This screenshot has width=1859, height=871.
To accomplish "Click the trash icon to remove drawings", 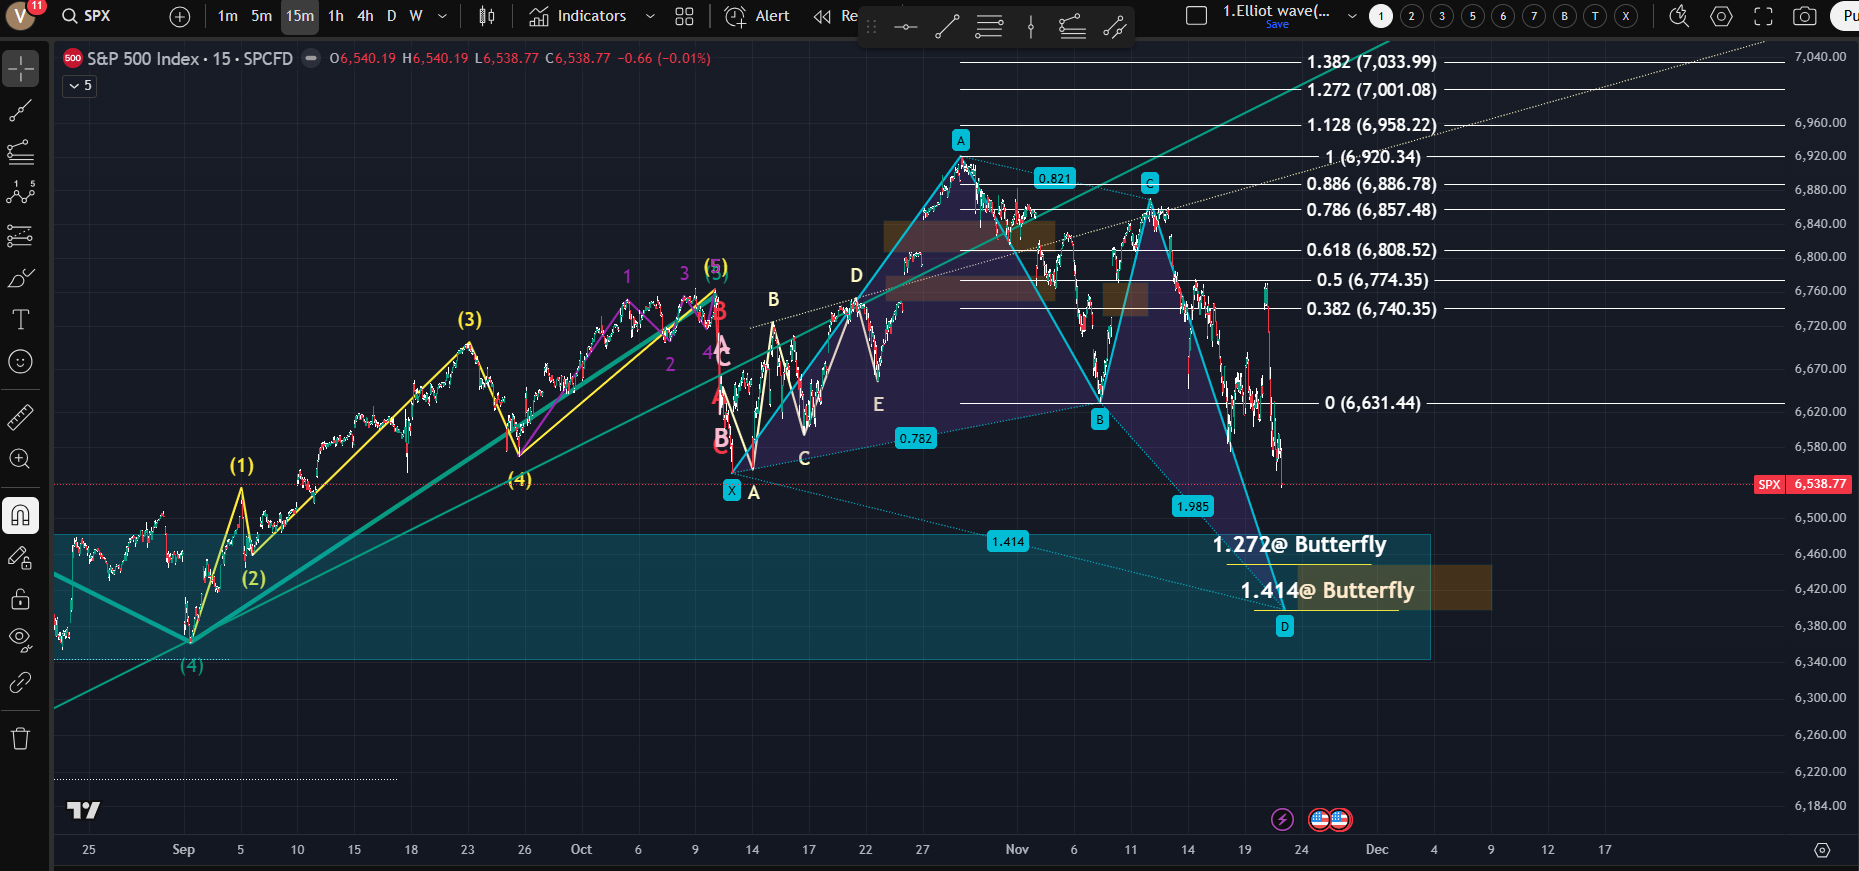I will pyautogui.click(x=20, y=739).
